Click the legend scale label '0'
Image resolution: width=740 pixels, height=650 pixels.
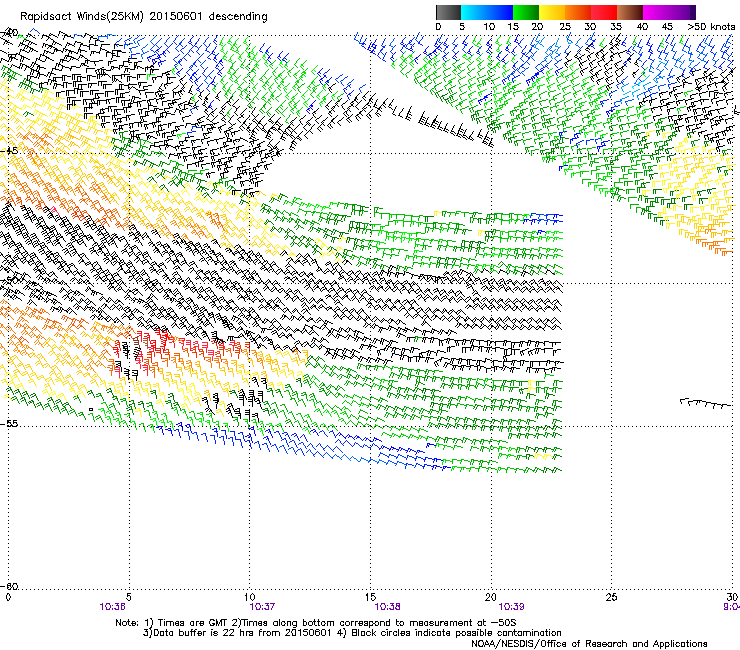click(438, 27)
